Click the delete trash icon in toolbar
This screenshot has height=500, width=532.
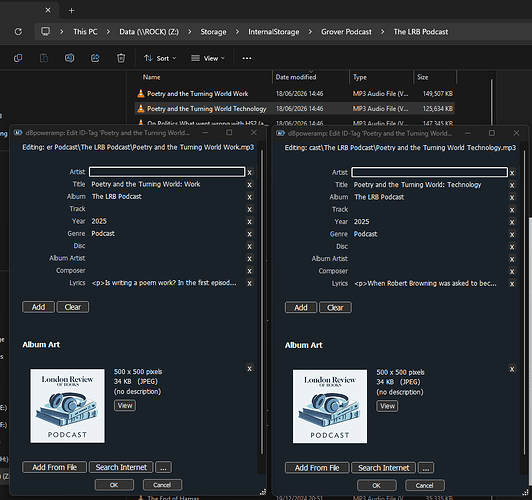(x=121, y=58)
